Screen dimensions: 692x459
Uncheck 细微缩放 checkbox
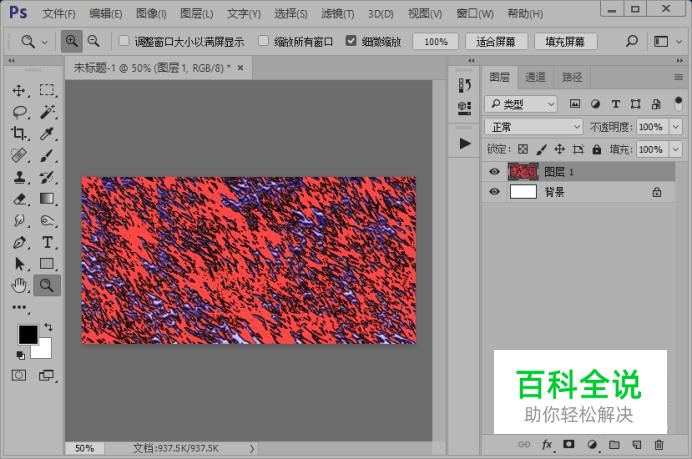pyautogui.click(x=351, y=41)
